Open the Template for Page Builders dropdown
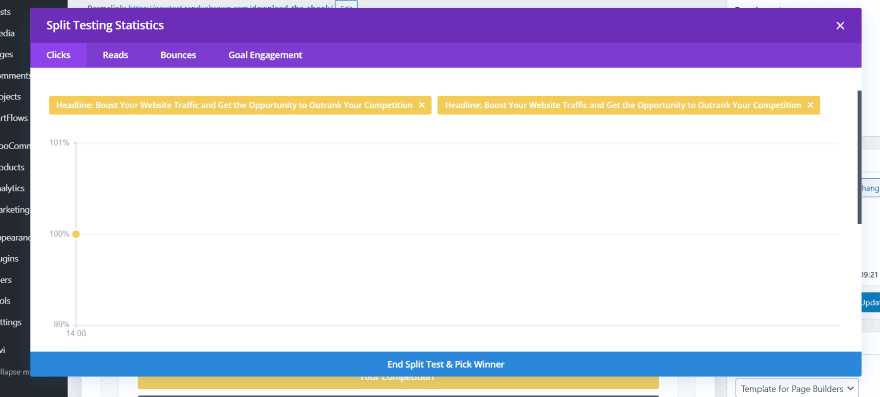This screenshot has height=397, width=880. pyautogui.click(x=797, y=389)
